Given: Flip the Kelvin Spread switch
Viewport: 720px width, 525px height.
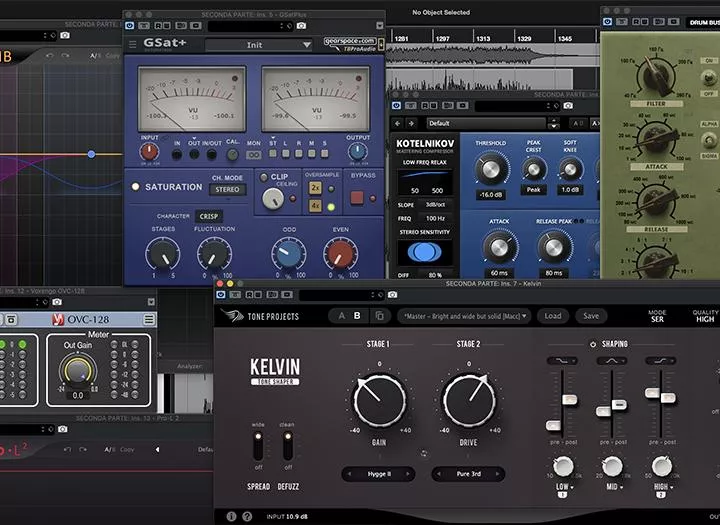Looking at the screenshot, I should 258,446.
